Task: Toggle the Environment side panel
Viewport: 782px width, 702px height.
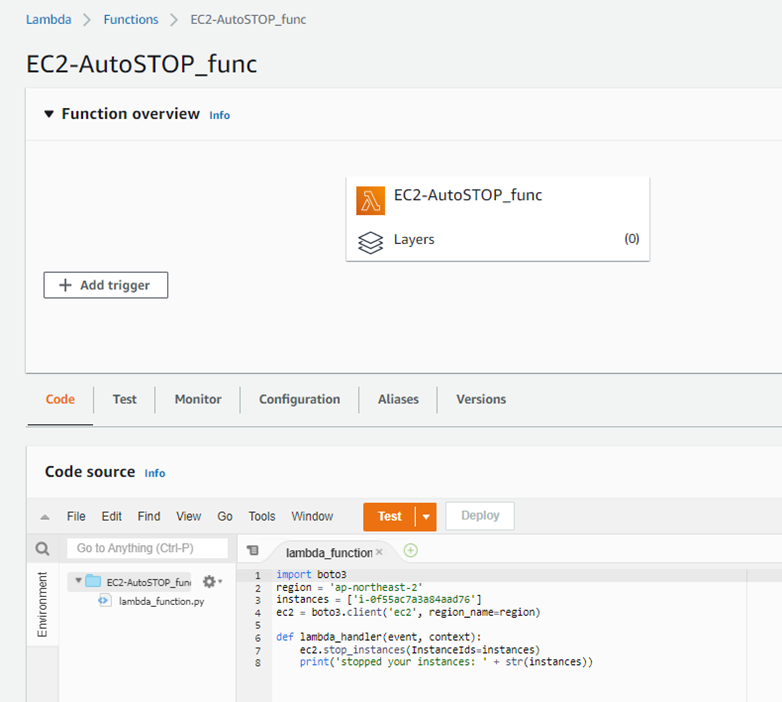Action: [42, 604]
